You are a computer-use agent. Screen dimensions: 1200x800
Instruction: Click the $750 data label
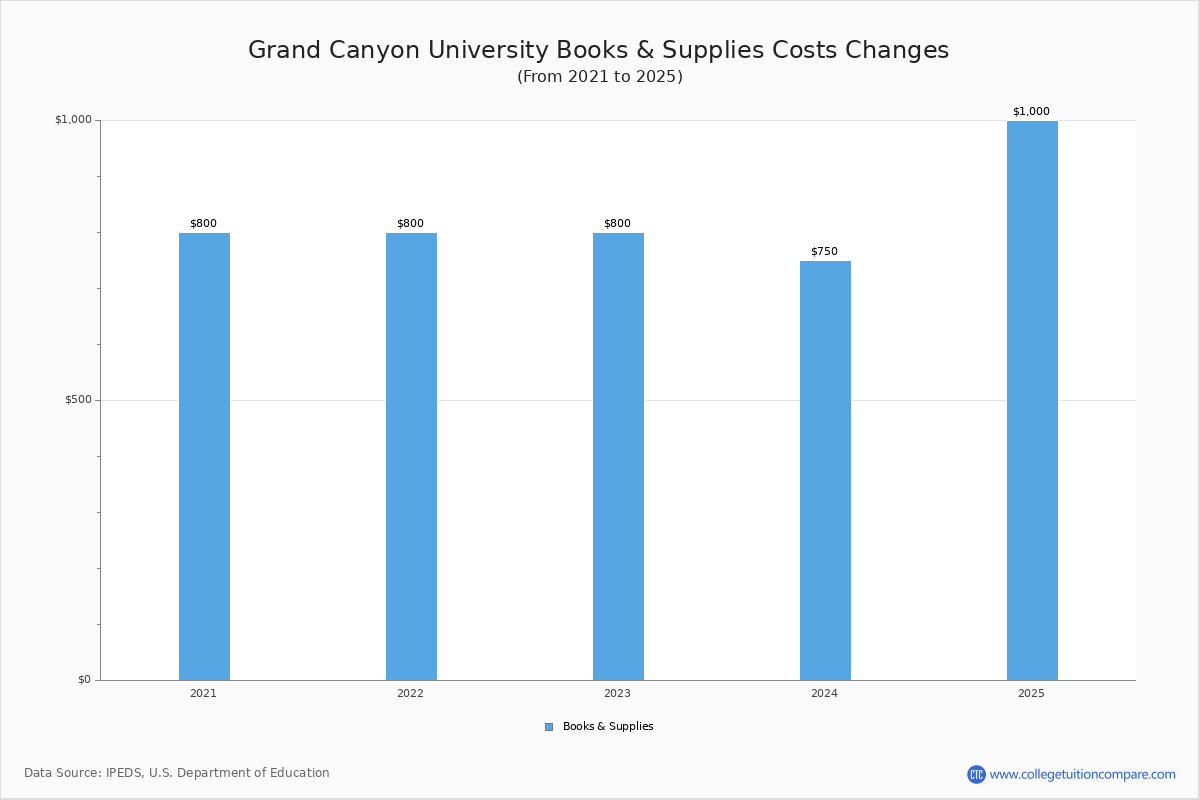coord(824,252)
